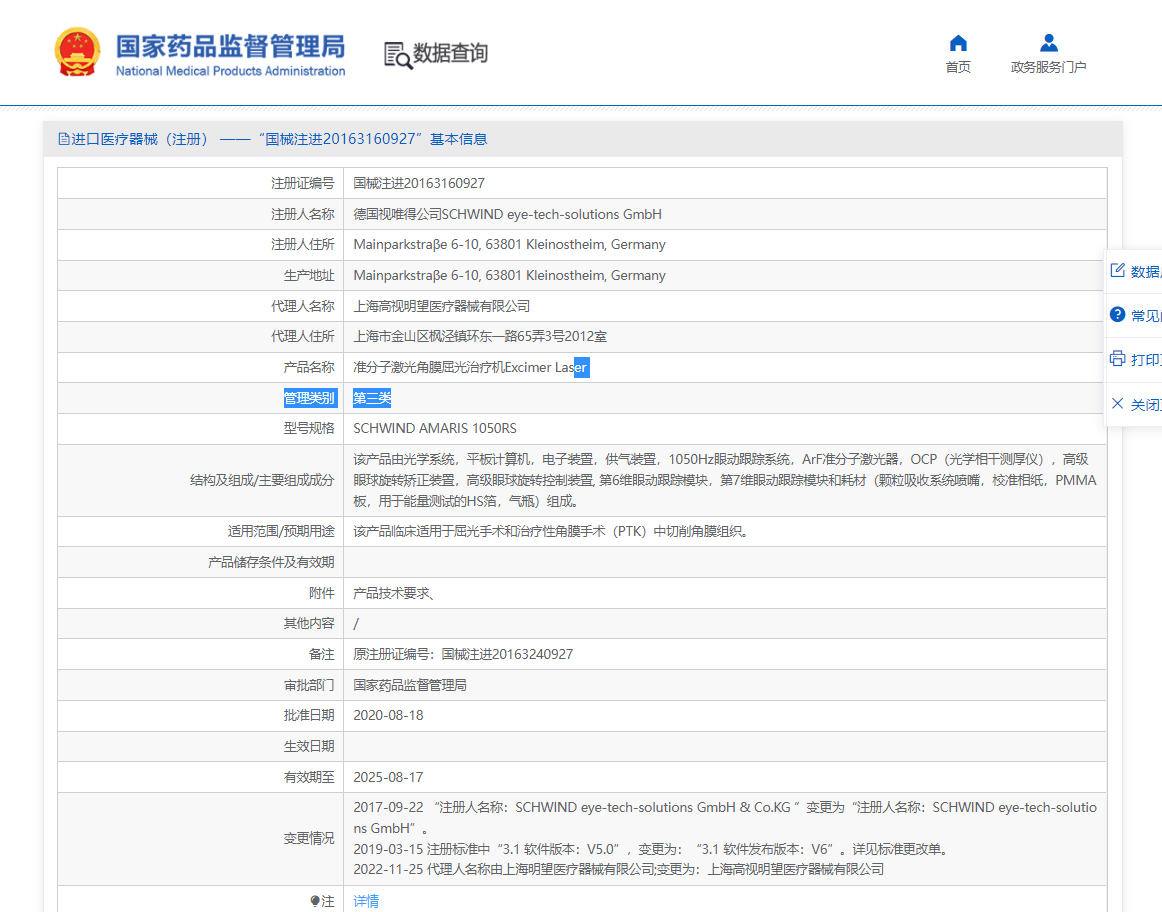Select 上海市金山区枫泾镇环东一路65弄3号2012室
Image resolution: width=1162 pixels, height=912 pixels.
point(480,336)
